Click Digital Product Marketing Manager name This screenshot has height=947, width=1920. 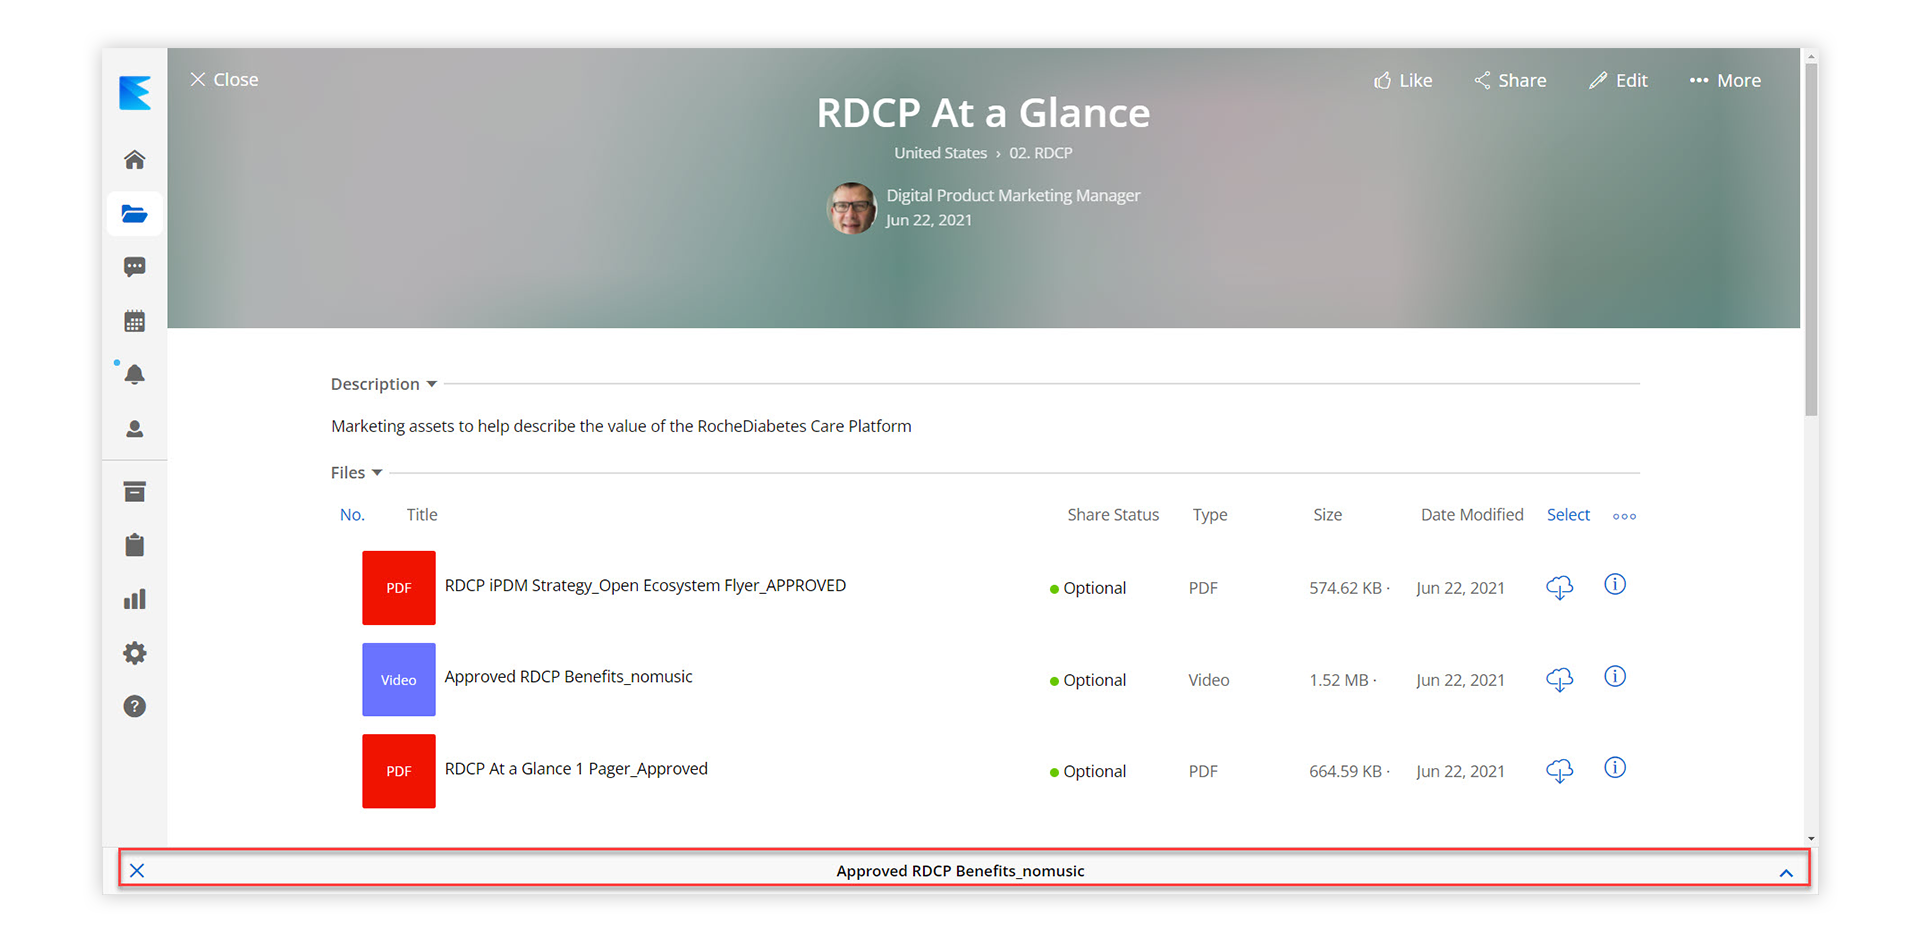pos(1013,195)
